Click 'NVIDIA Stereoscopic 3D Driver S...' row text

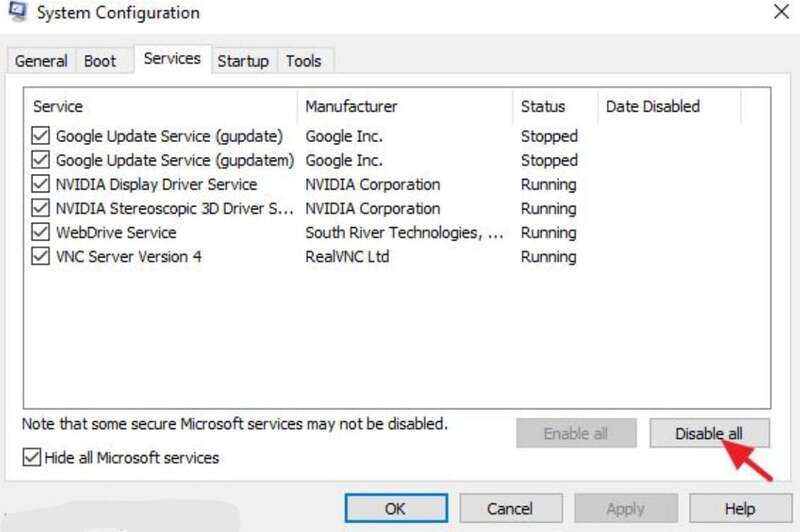(x=174, y=208)
